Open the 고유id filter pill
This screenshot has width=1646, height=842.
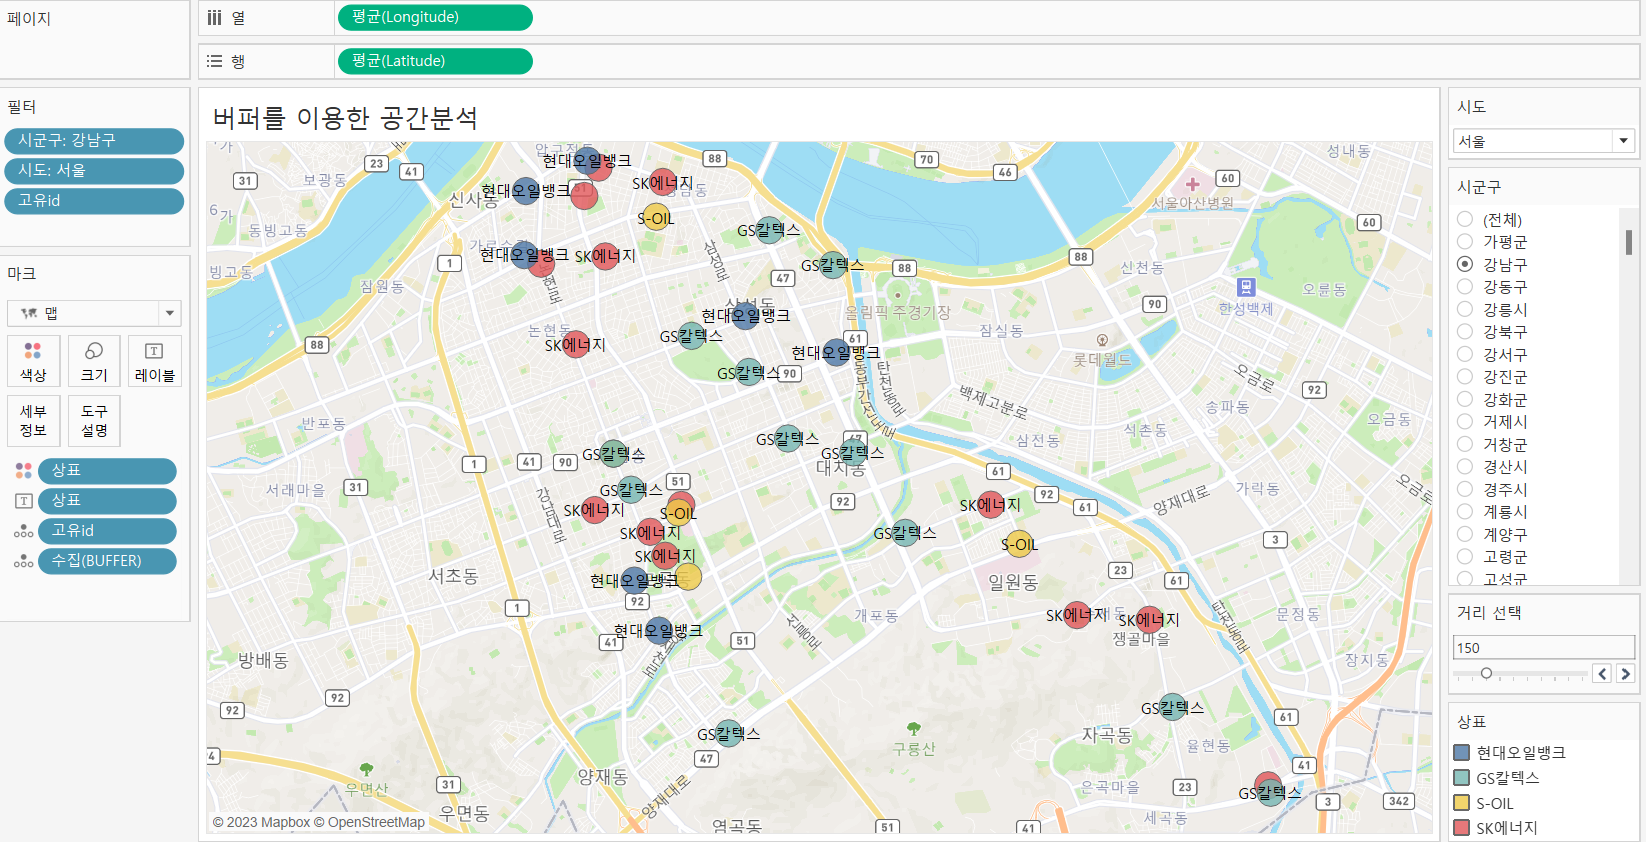tap(94, 201)
